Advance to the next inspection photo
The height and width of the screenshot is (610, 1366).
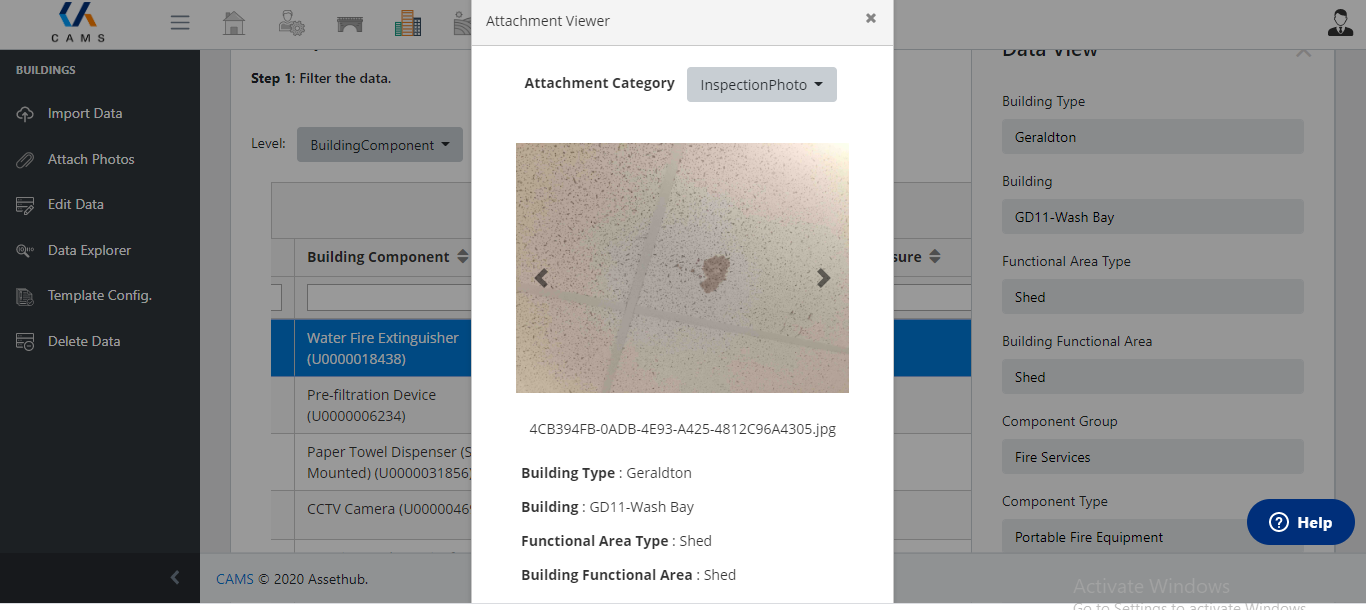[x=823, y=278]
